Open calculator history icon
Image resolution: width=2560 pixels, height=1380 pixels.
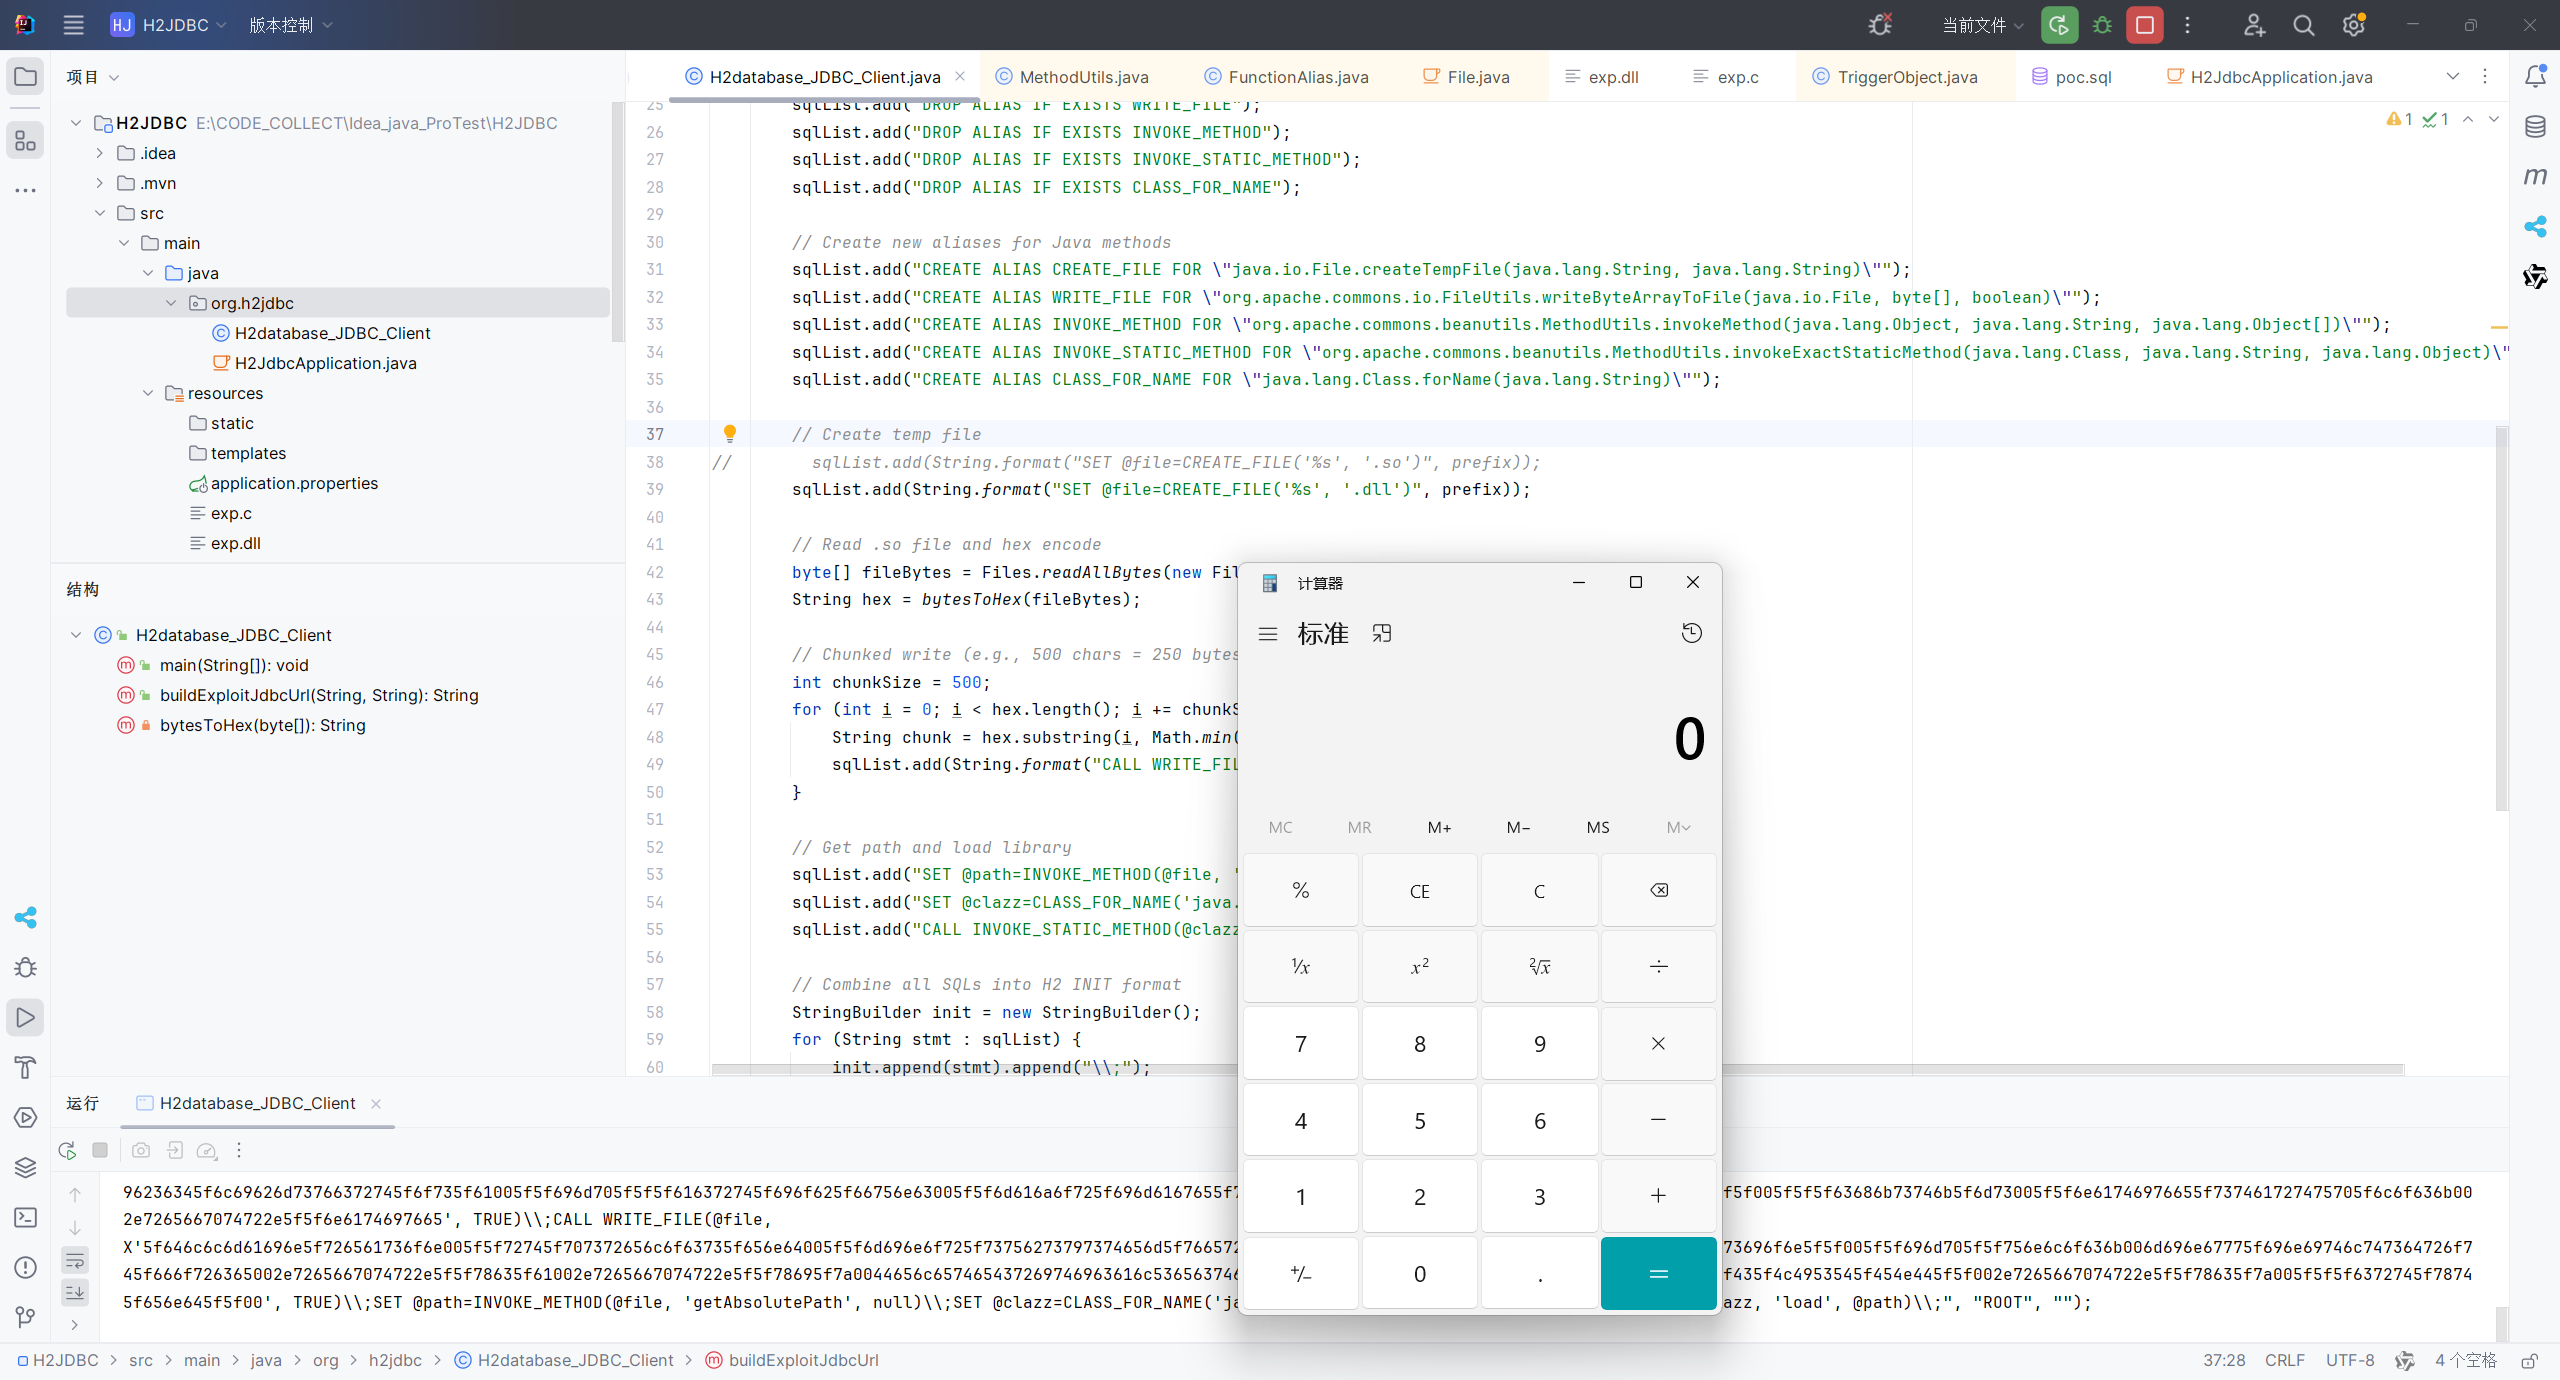point(1692,633)
